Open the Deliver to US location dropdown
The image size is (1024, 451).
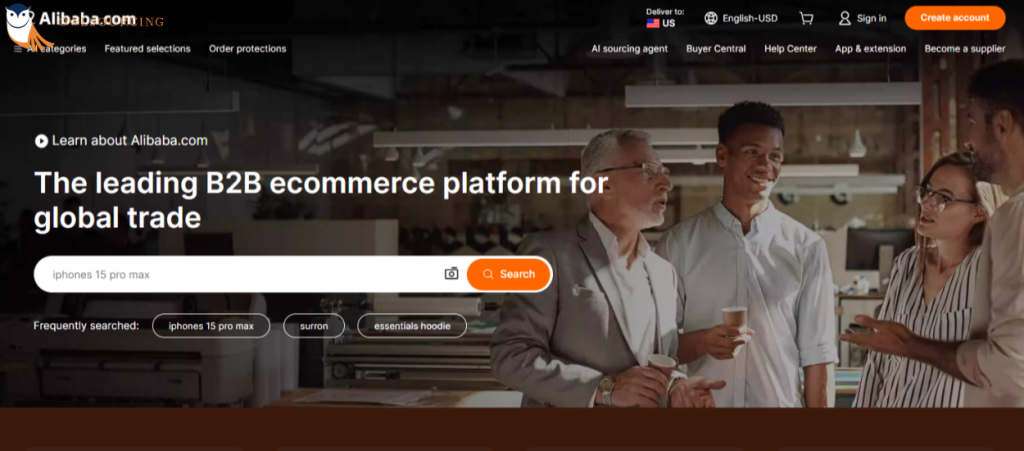665,18
